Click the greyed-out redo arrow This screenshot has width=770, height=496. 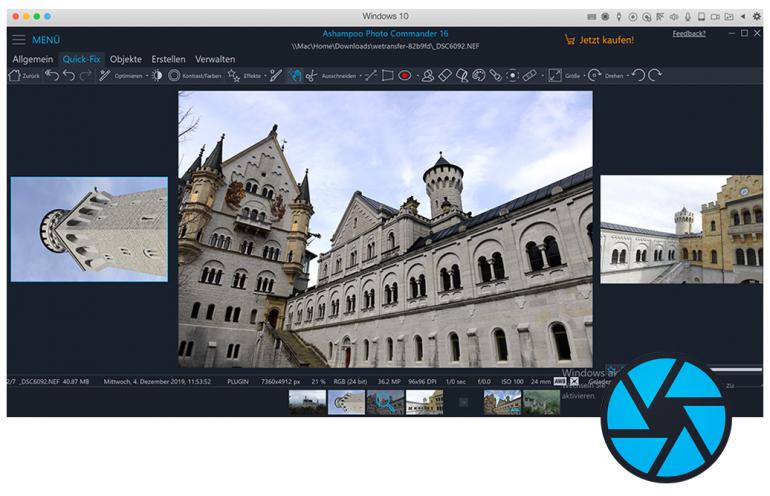[86, 76]
